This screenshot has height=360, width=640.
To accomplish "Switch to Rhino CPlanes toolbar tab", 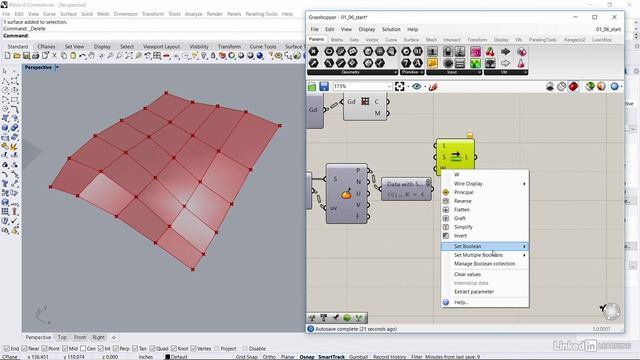I will pos(46,47).
